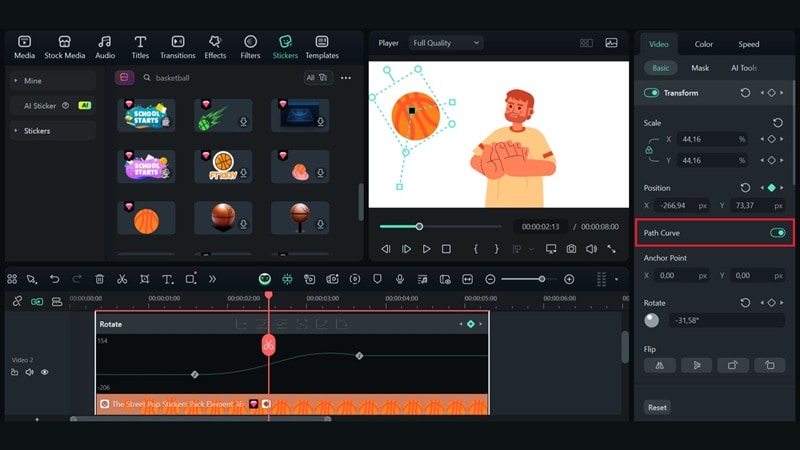
Task: Select the Mask sub-tab
Action: coord(700,68)
